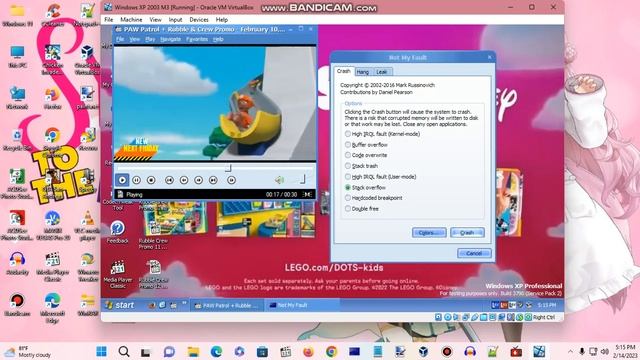Viewport: 640px width, 360px height.
Task: Select the Crash tab in Not My Fault
Action: pyautogui.click(x=344, y=71)
